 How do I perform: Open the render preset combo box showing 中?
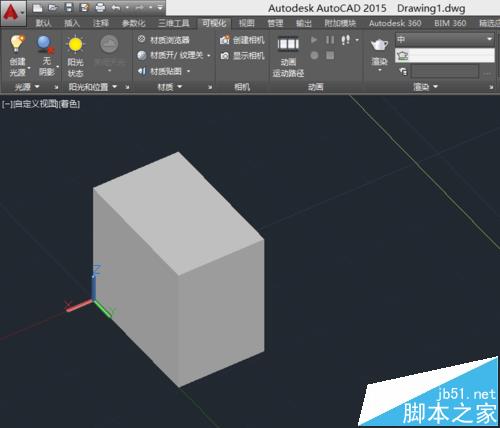(445, 40)
